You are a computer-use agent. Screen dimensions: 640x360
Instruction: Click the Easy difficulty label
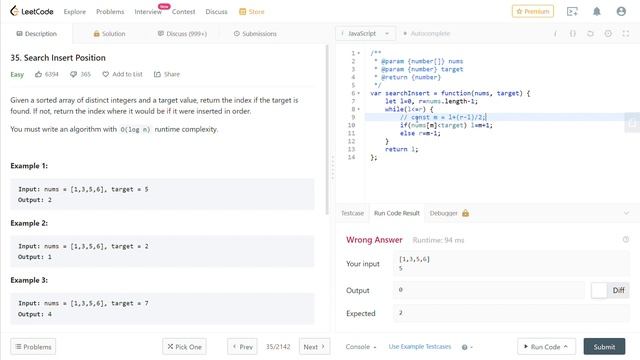[17, 74]
